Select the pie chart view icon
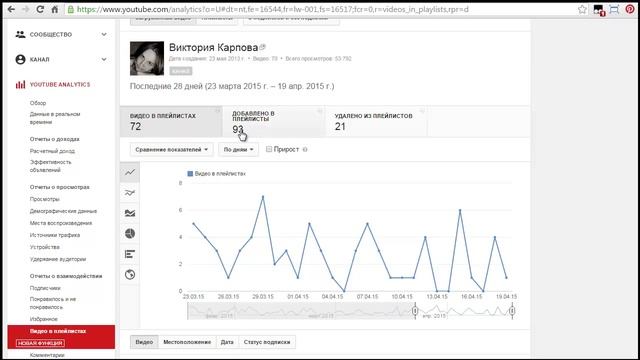Screen dimensions: 640x360 (x=130, y=233)
